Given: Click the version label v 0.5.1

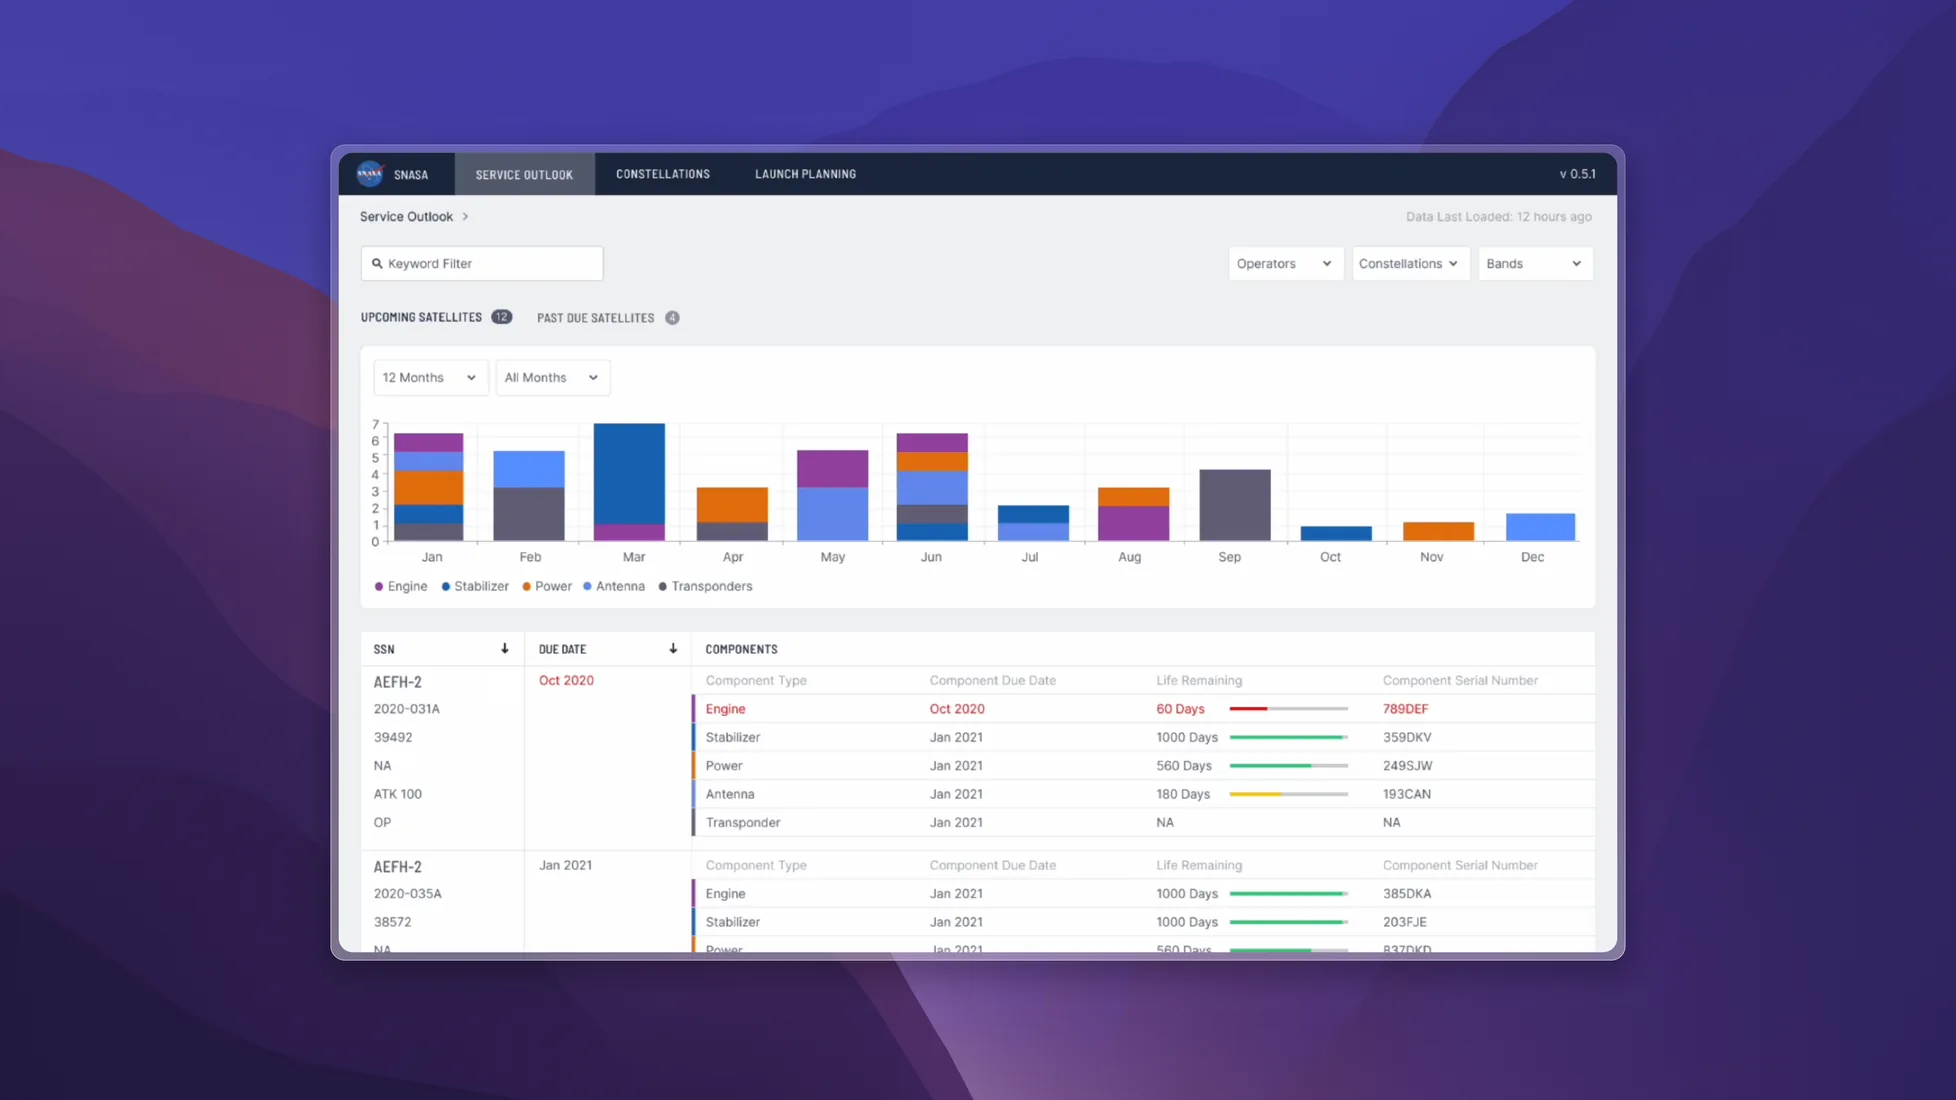Looking at the screenshot, I should click(1577, 174).
